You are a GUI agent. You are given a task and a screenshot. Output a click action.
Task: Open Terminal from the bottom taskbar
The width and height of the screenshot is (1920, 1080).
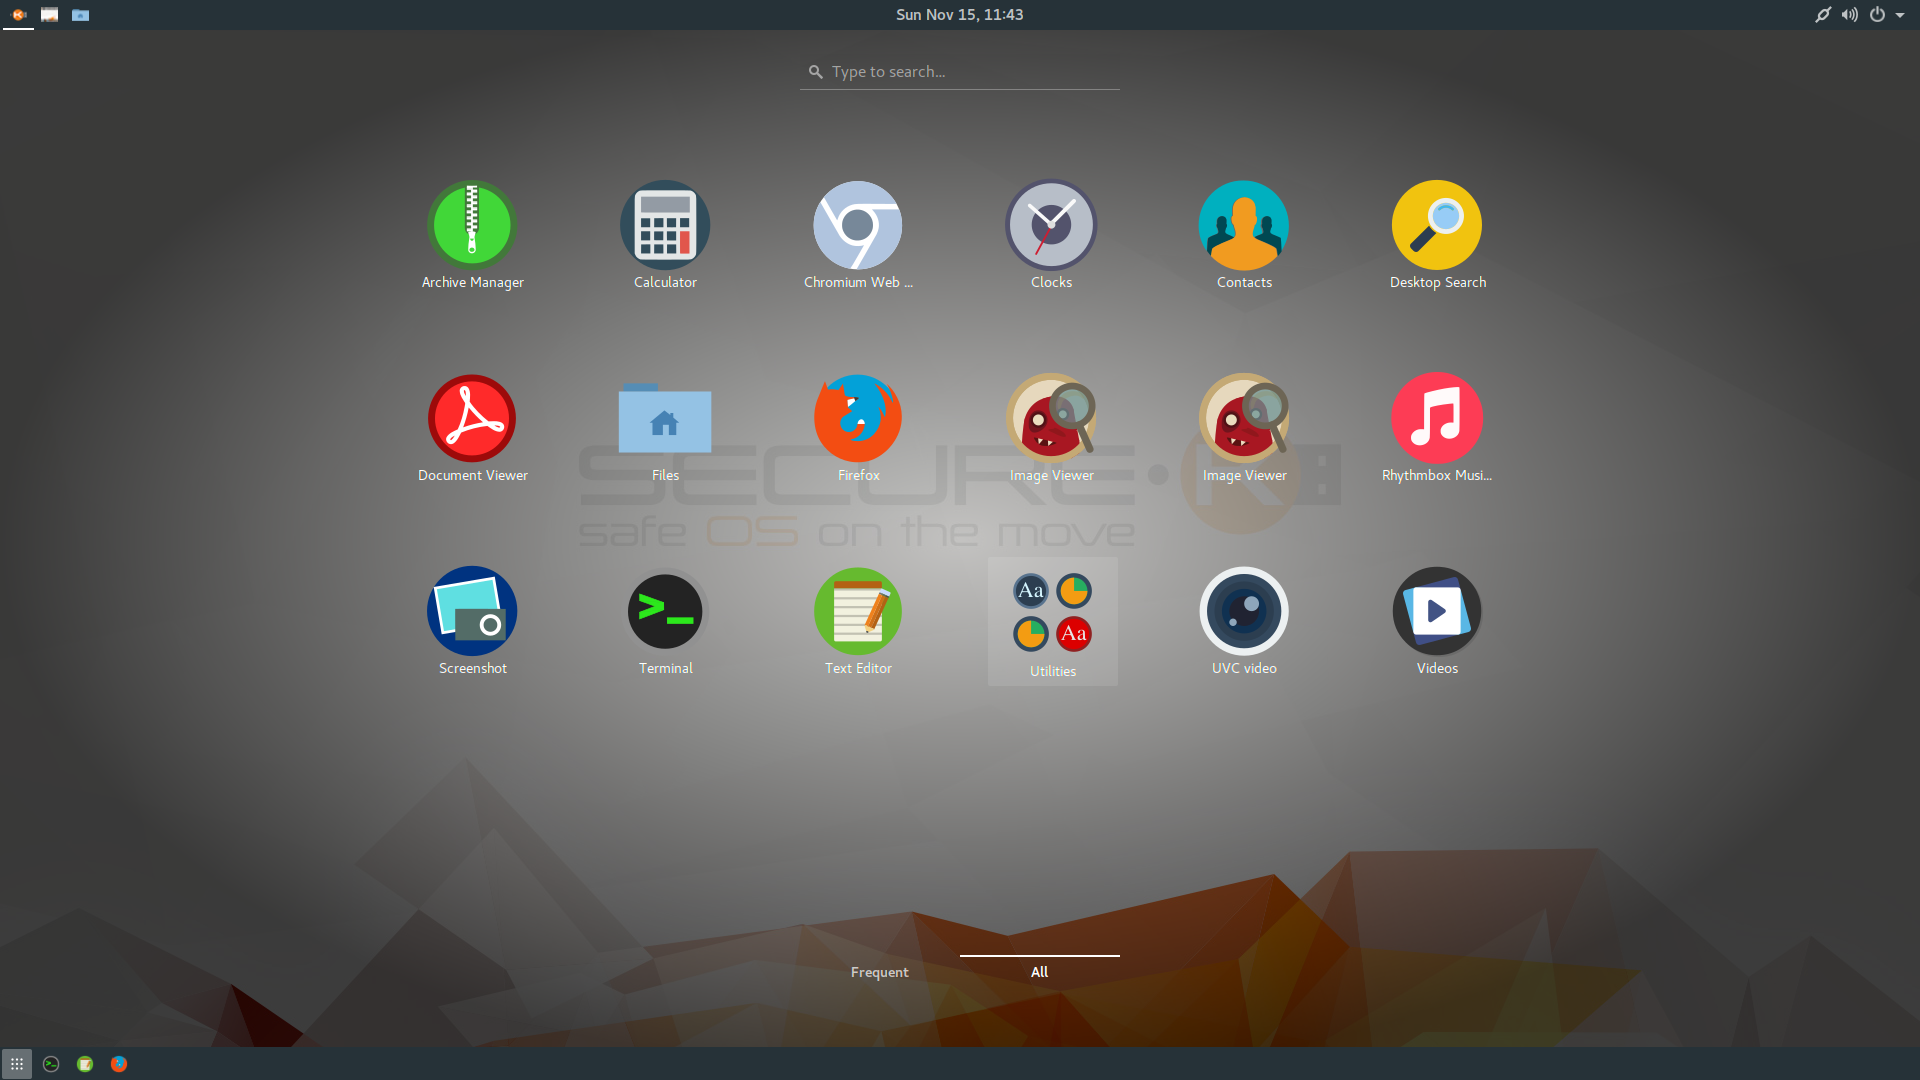coord(51,1064)
